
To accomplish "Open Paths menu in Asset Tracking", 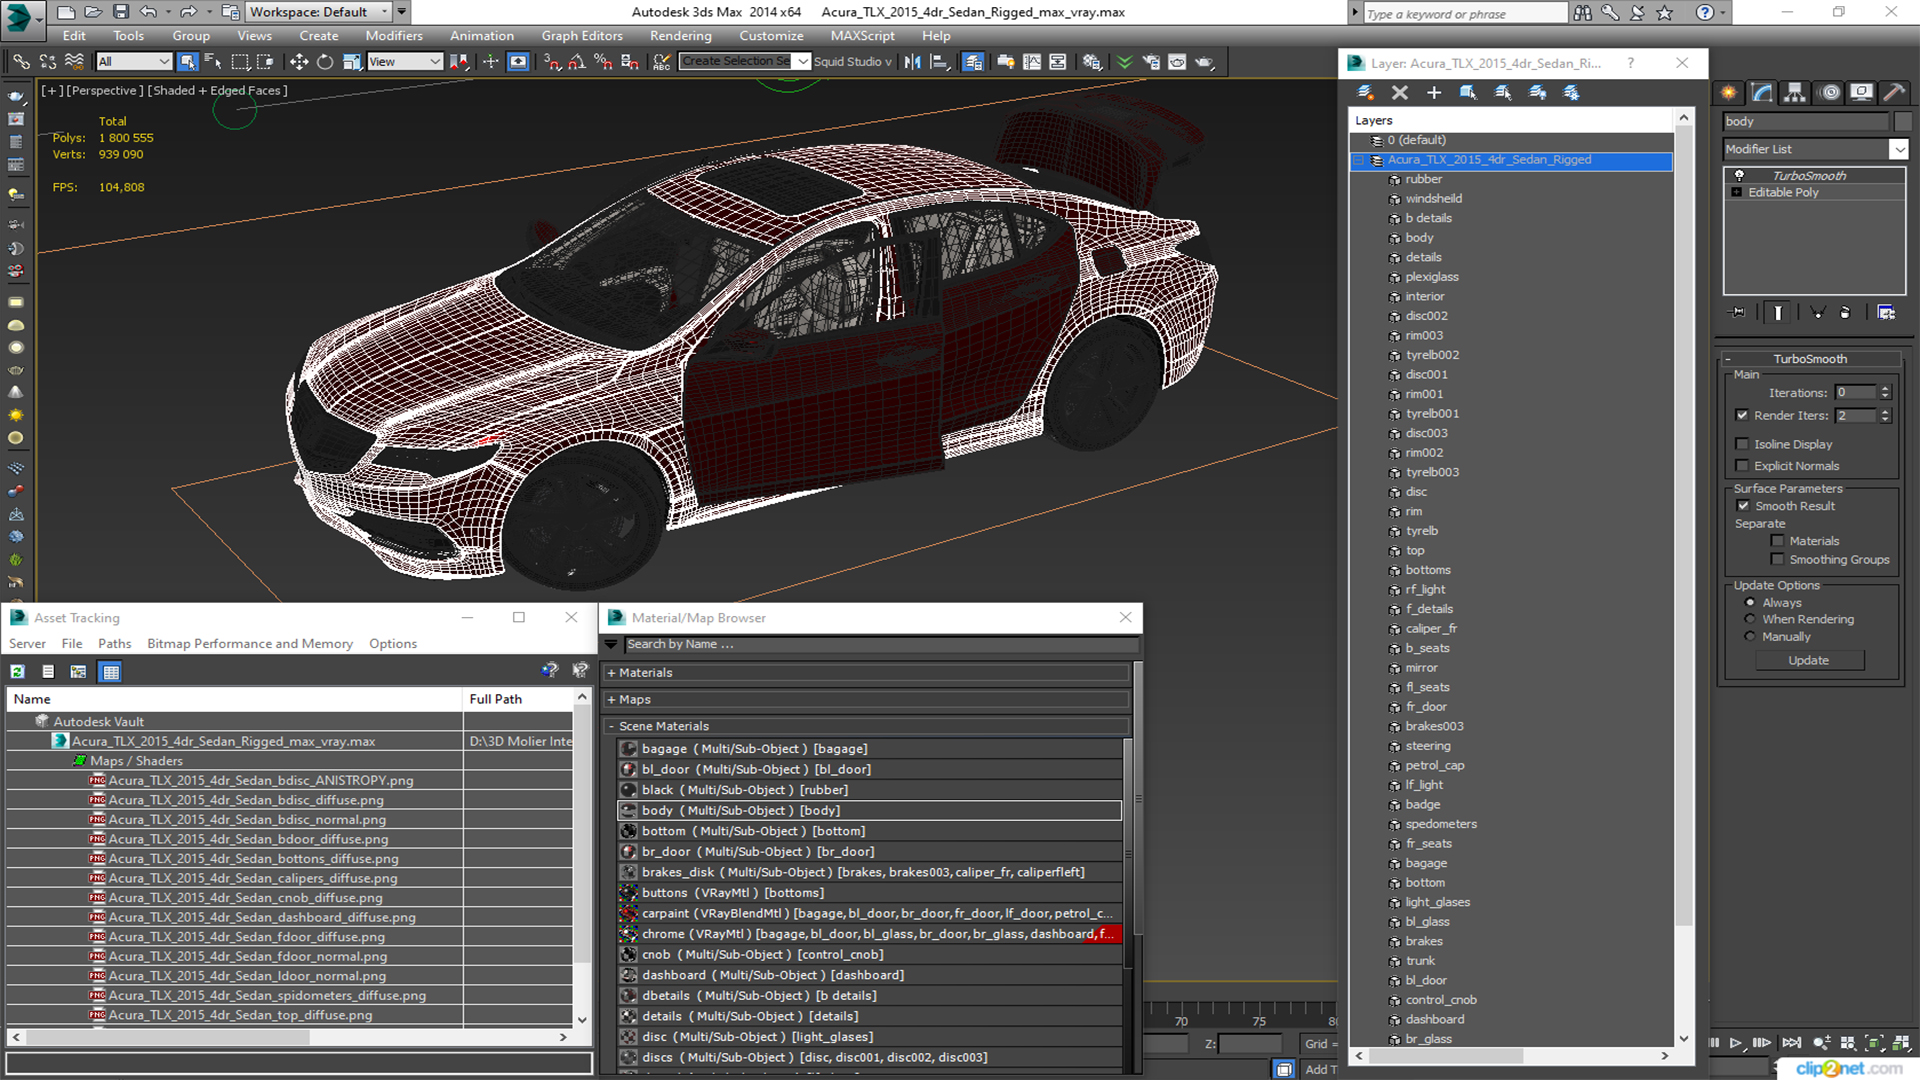I will click(x=115, y=644).
